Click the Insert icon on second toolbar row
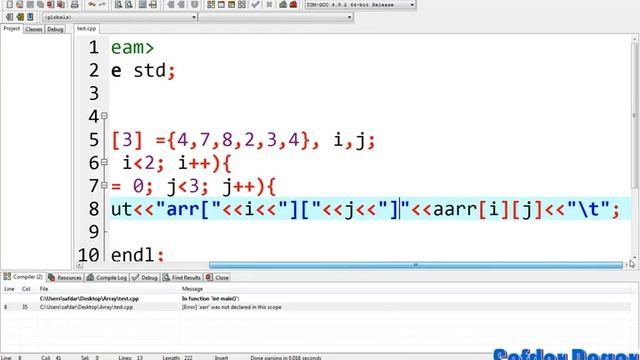Image resolution: width=640 pixels, height=360 pixels. (x=10, y=17)
